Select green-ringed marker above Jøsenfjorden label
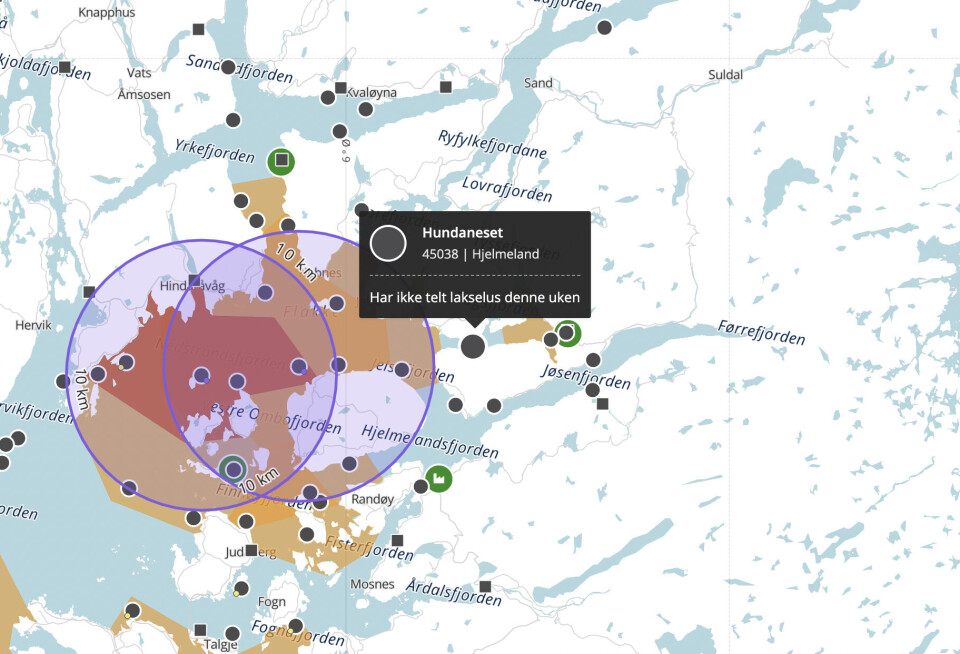 click(568, 332)
